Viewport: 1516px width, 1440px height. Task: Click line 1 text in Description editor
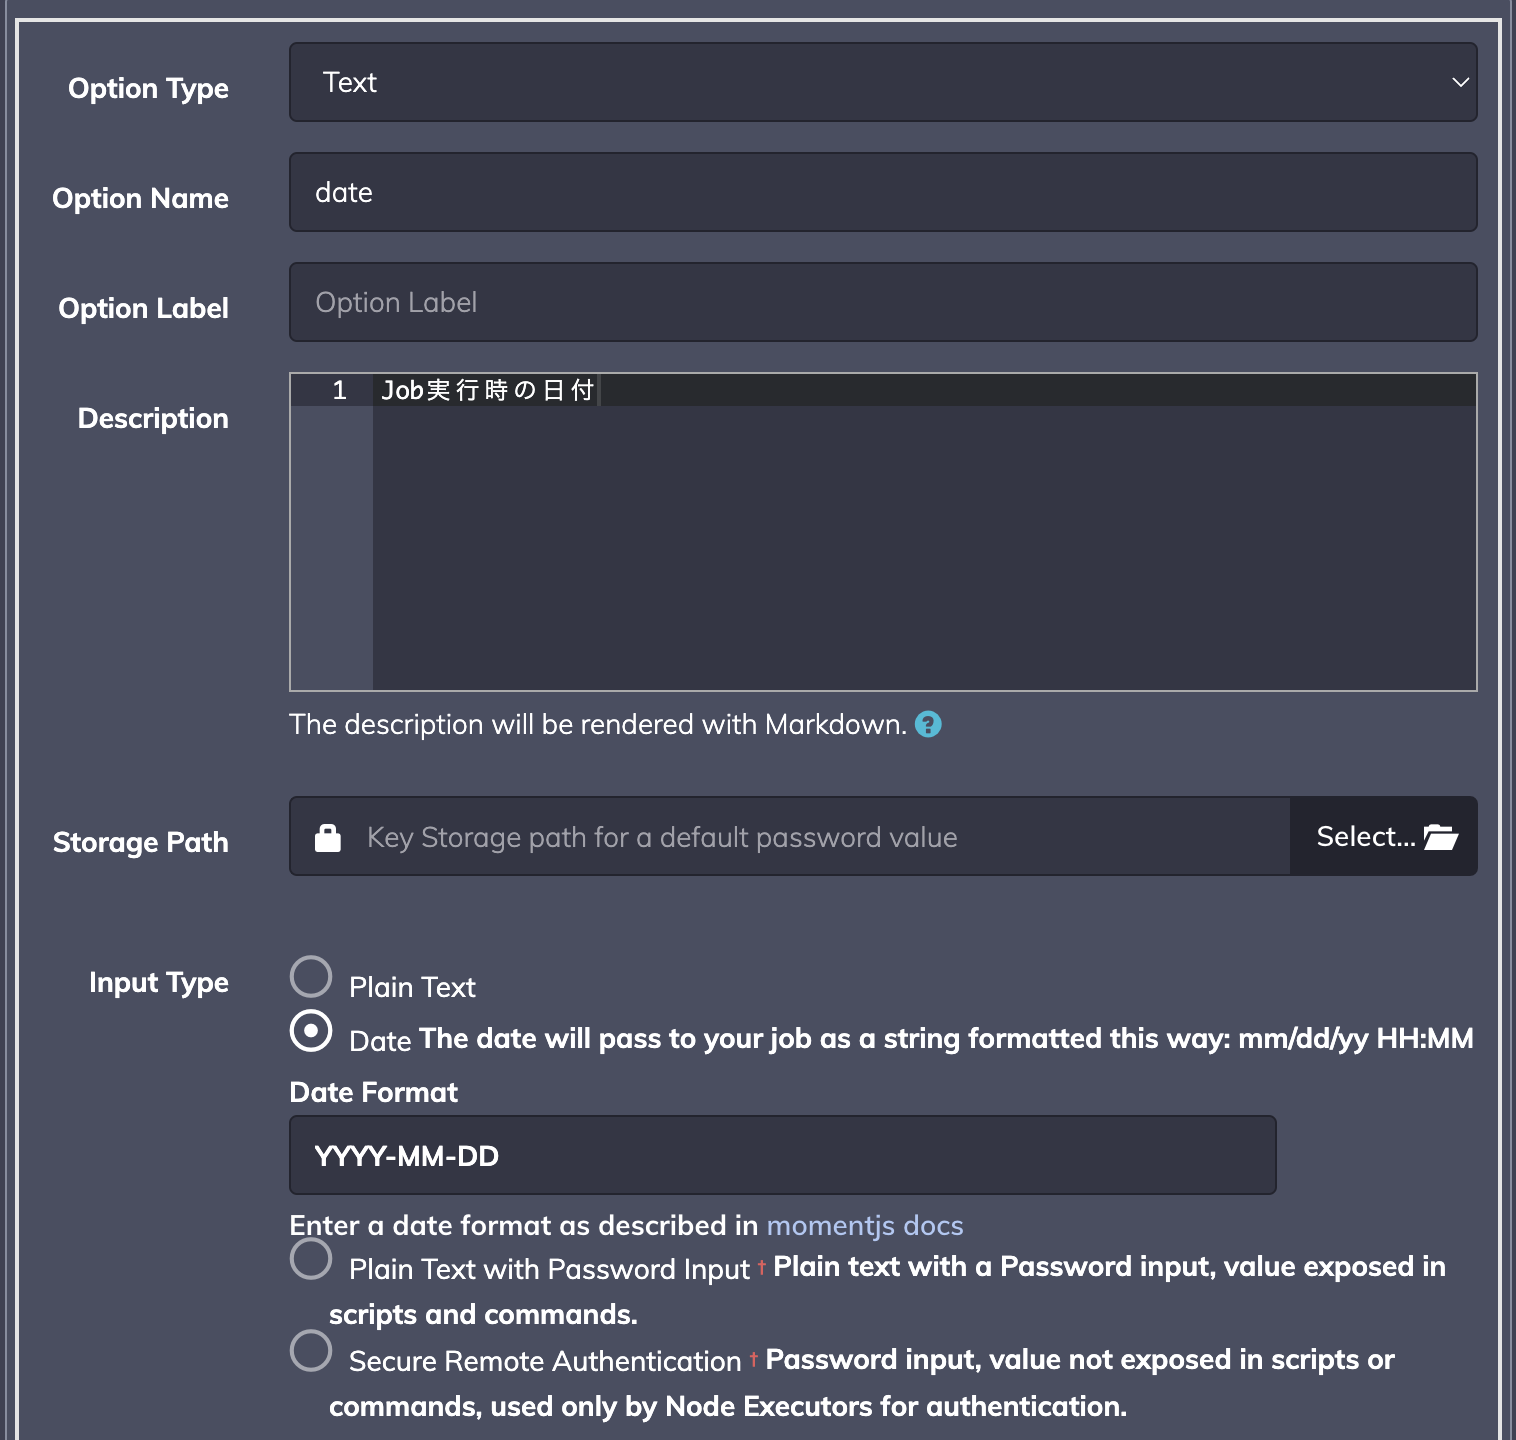[x=488, y=390]
